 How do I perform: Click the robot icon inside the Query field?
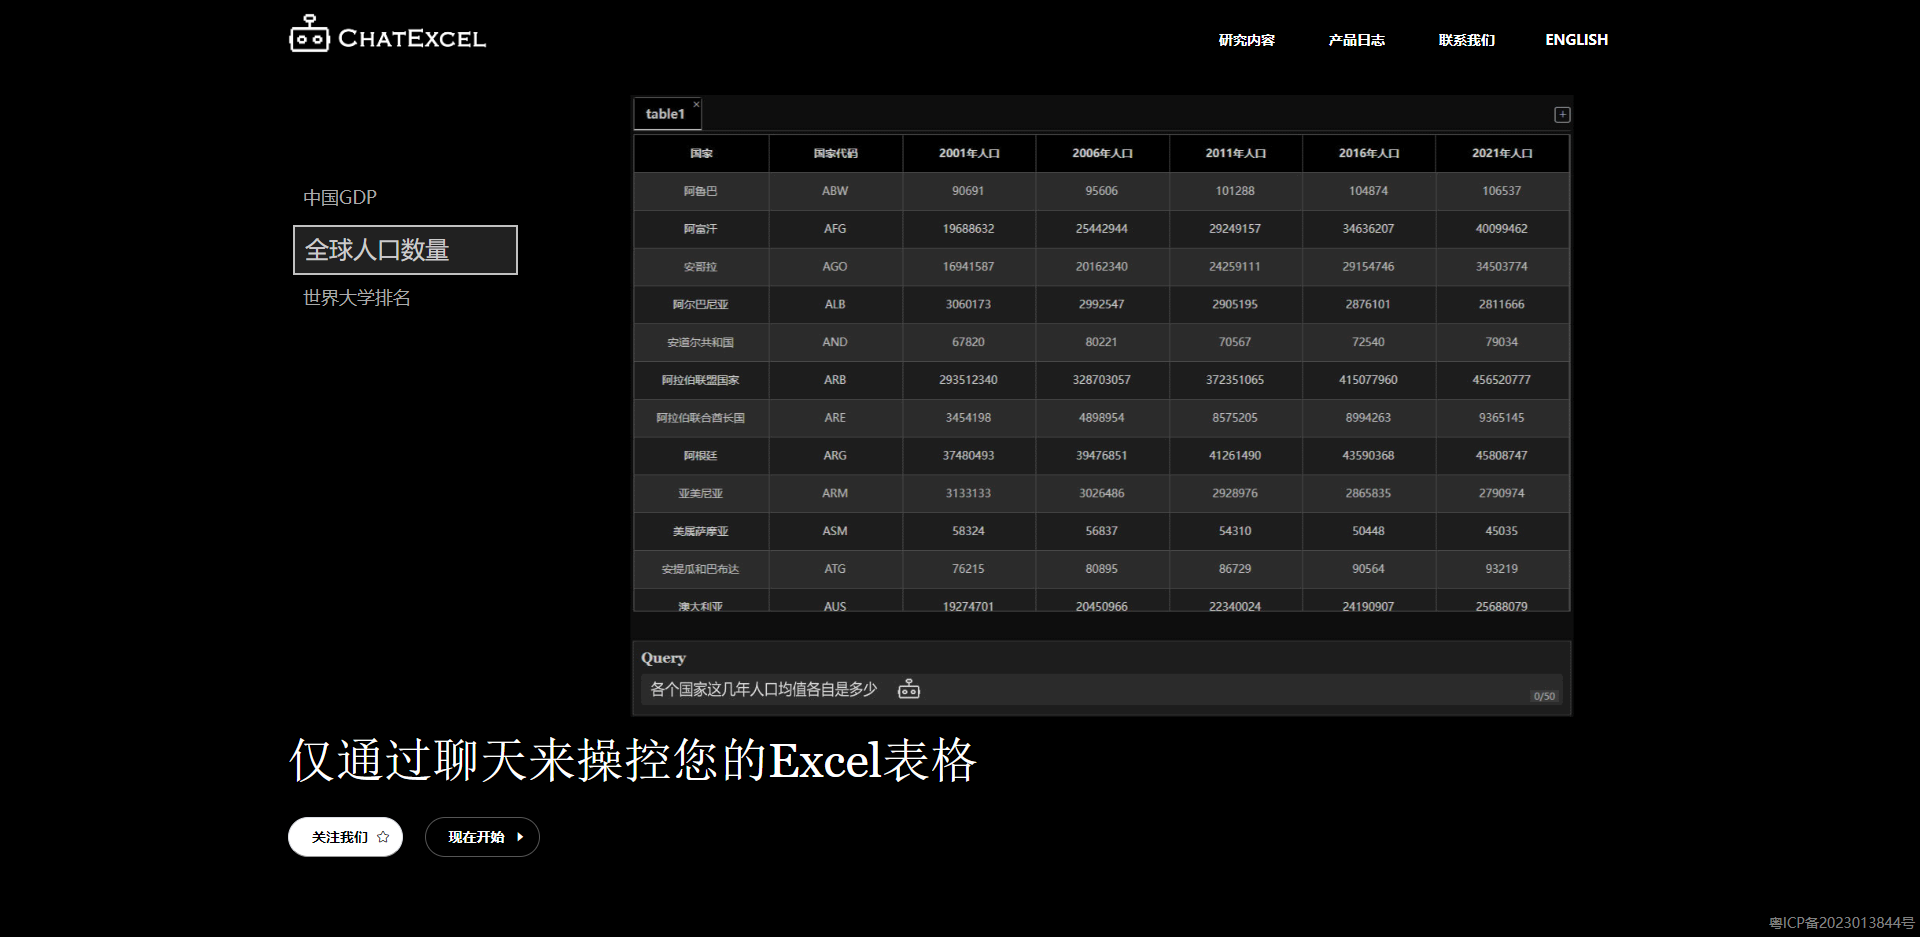[908, 689]
